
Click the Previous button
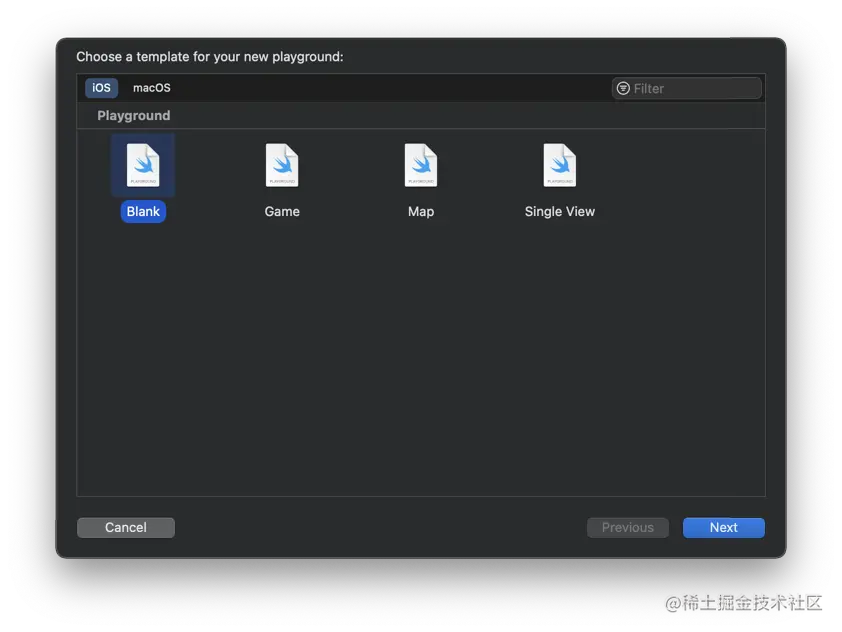628,527
